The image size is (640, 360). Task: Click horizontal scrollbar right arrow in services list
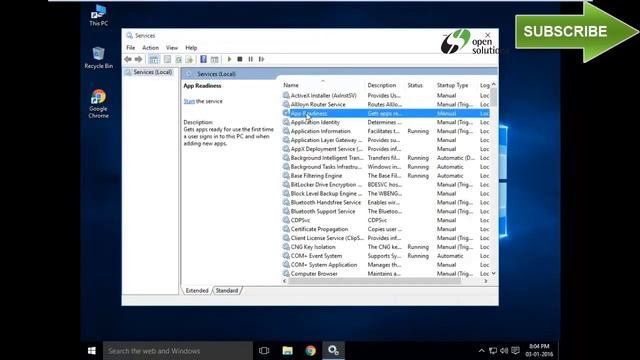pos(486,281)
